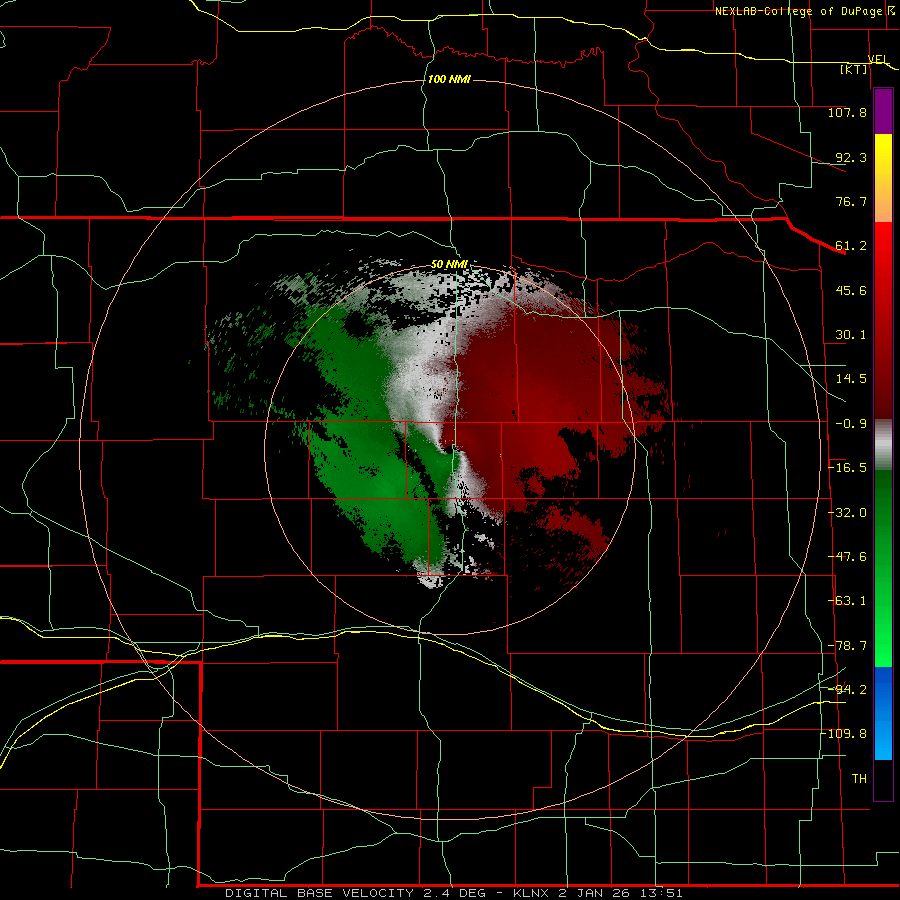Viewport: 900px width, 900px height.
Task: Click the purple top segment of color bar
Action: tap(883, 112)
